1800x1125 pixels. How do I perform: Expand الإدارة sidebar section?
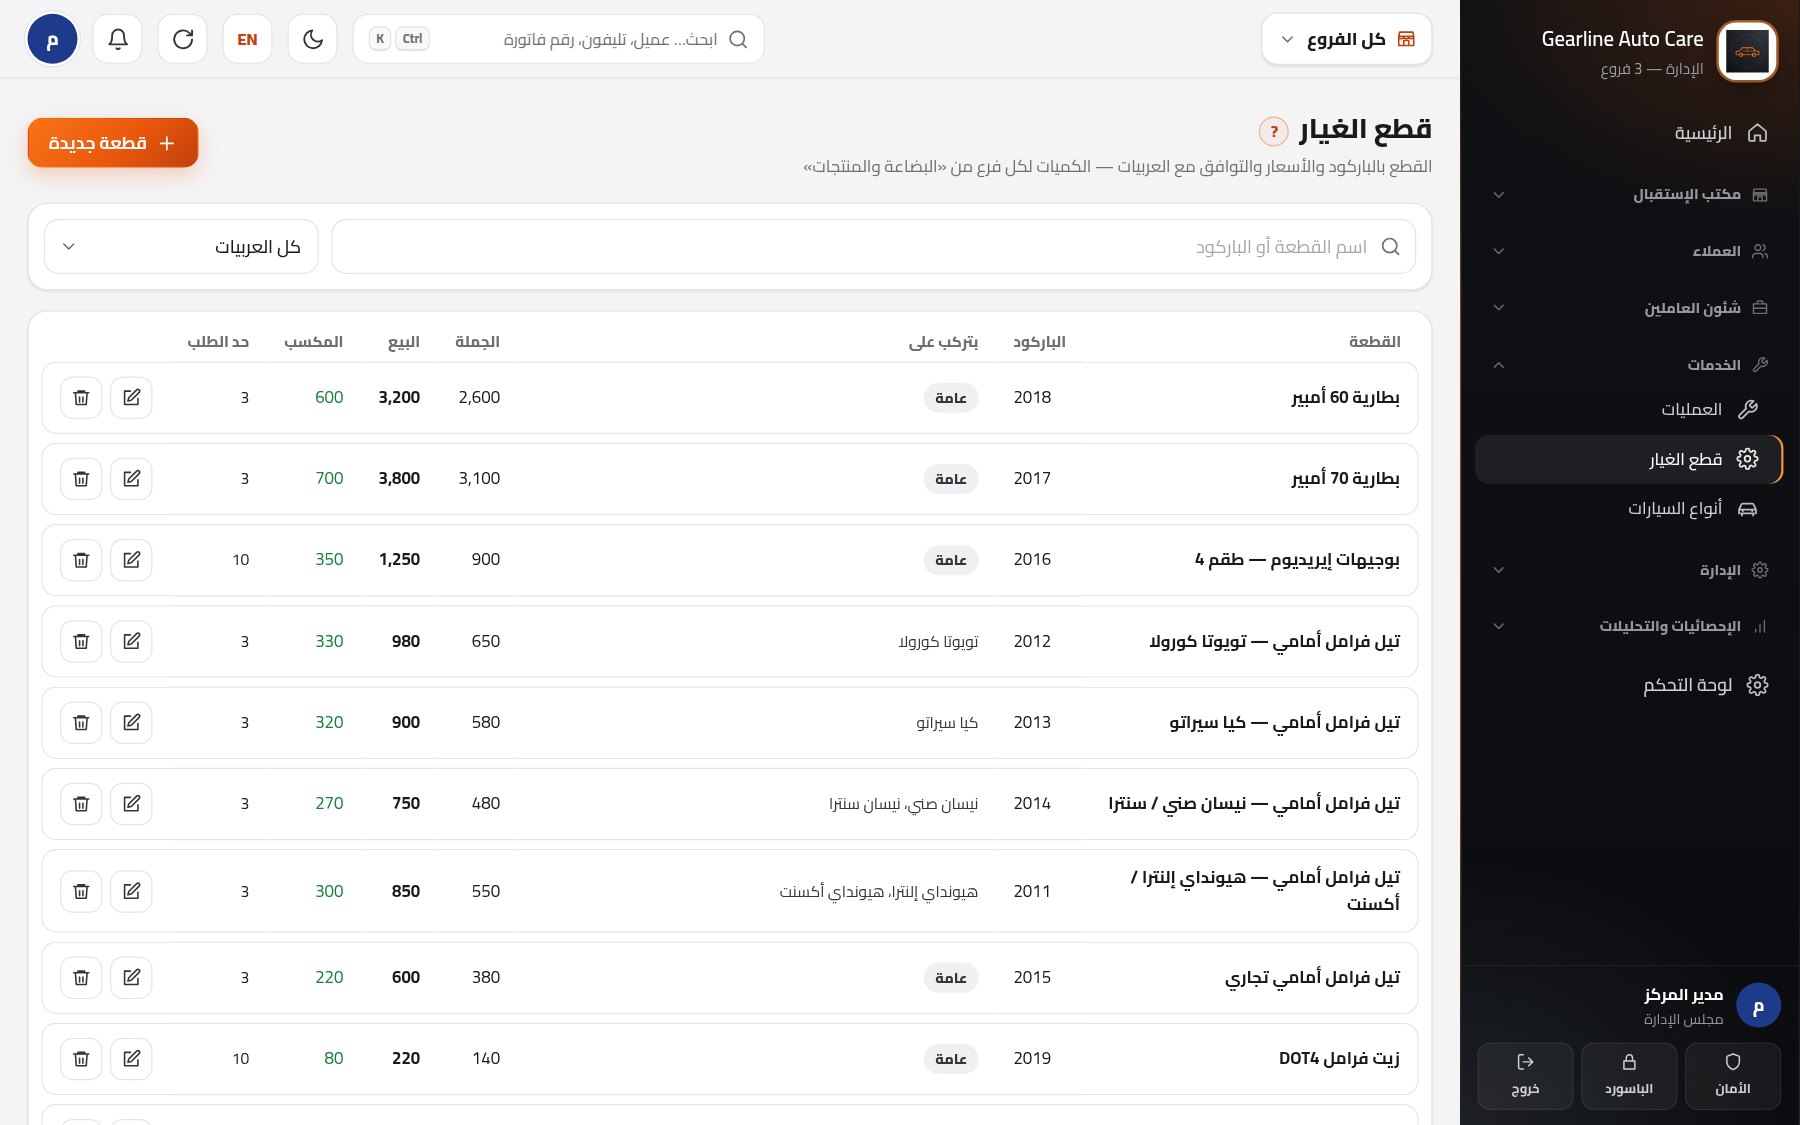click(1628, 570)
